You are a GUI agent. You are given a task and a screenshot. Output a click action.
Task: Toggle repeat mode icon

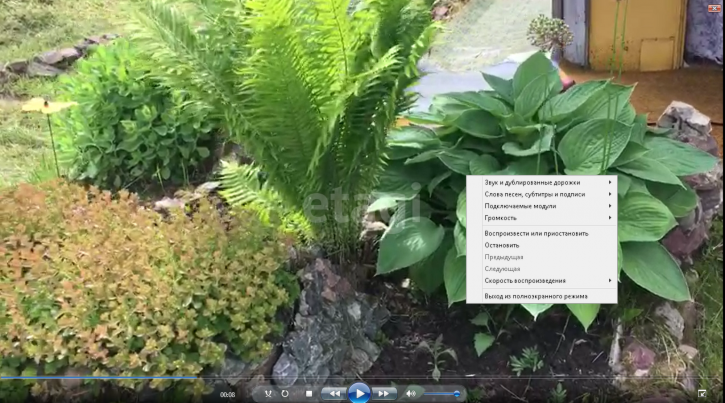[x=285, y=394]
